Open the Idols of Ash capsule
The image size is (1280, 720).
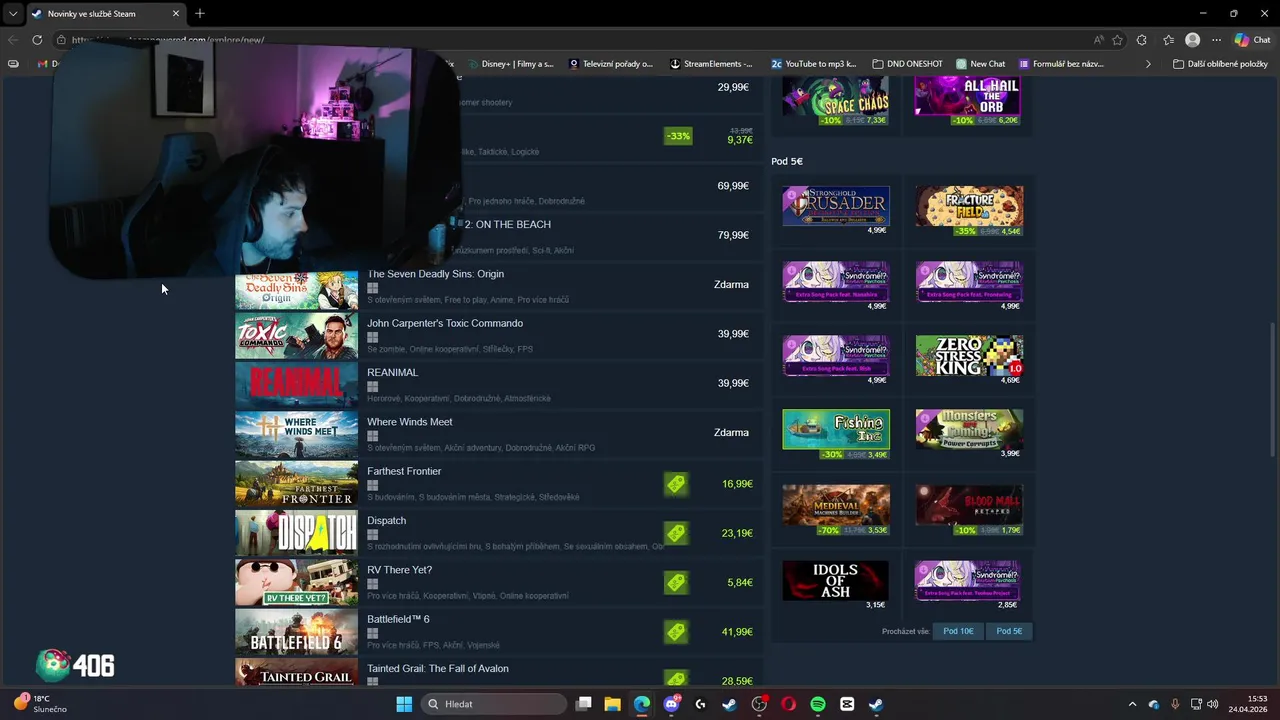click(x=836, y=581)
